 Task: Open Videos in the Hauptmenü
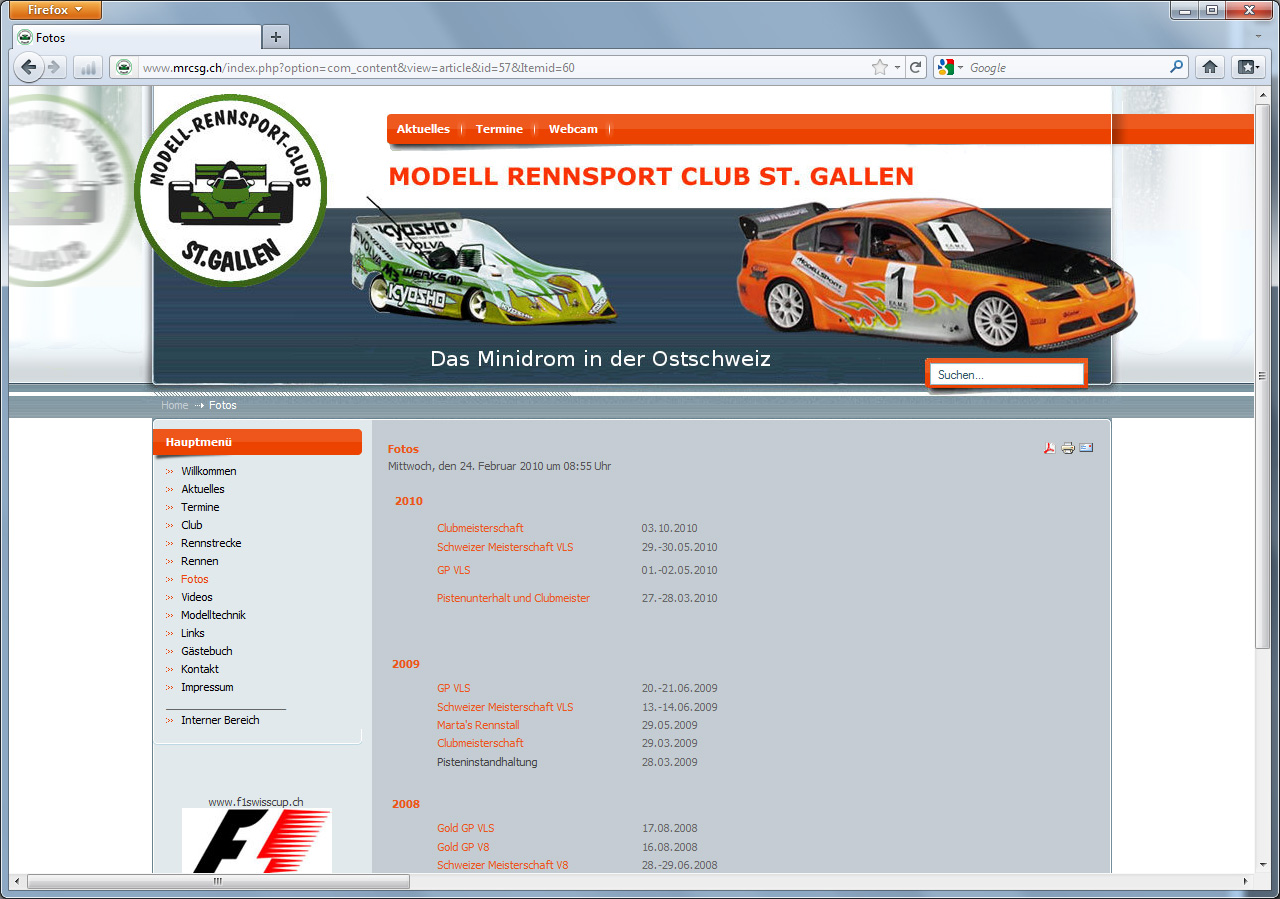(197, 597)
